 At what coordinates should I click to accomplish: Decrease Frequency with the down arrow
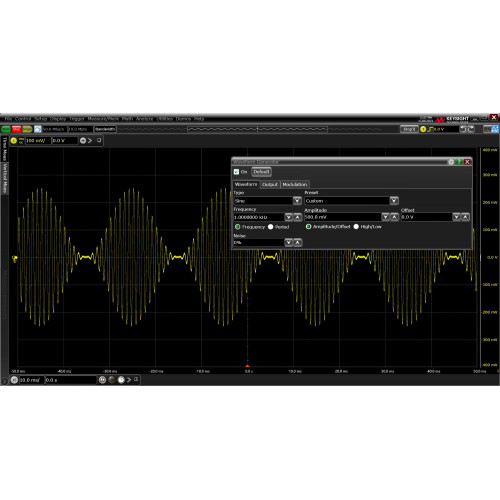point(289,217)
